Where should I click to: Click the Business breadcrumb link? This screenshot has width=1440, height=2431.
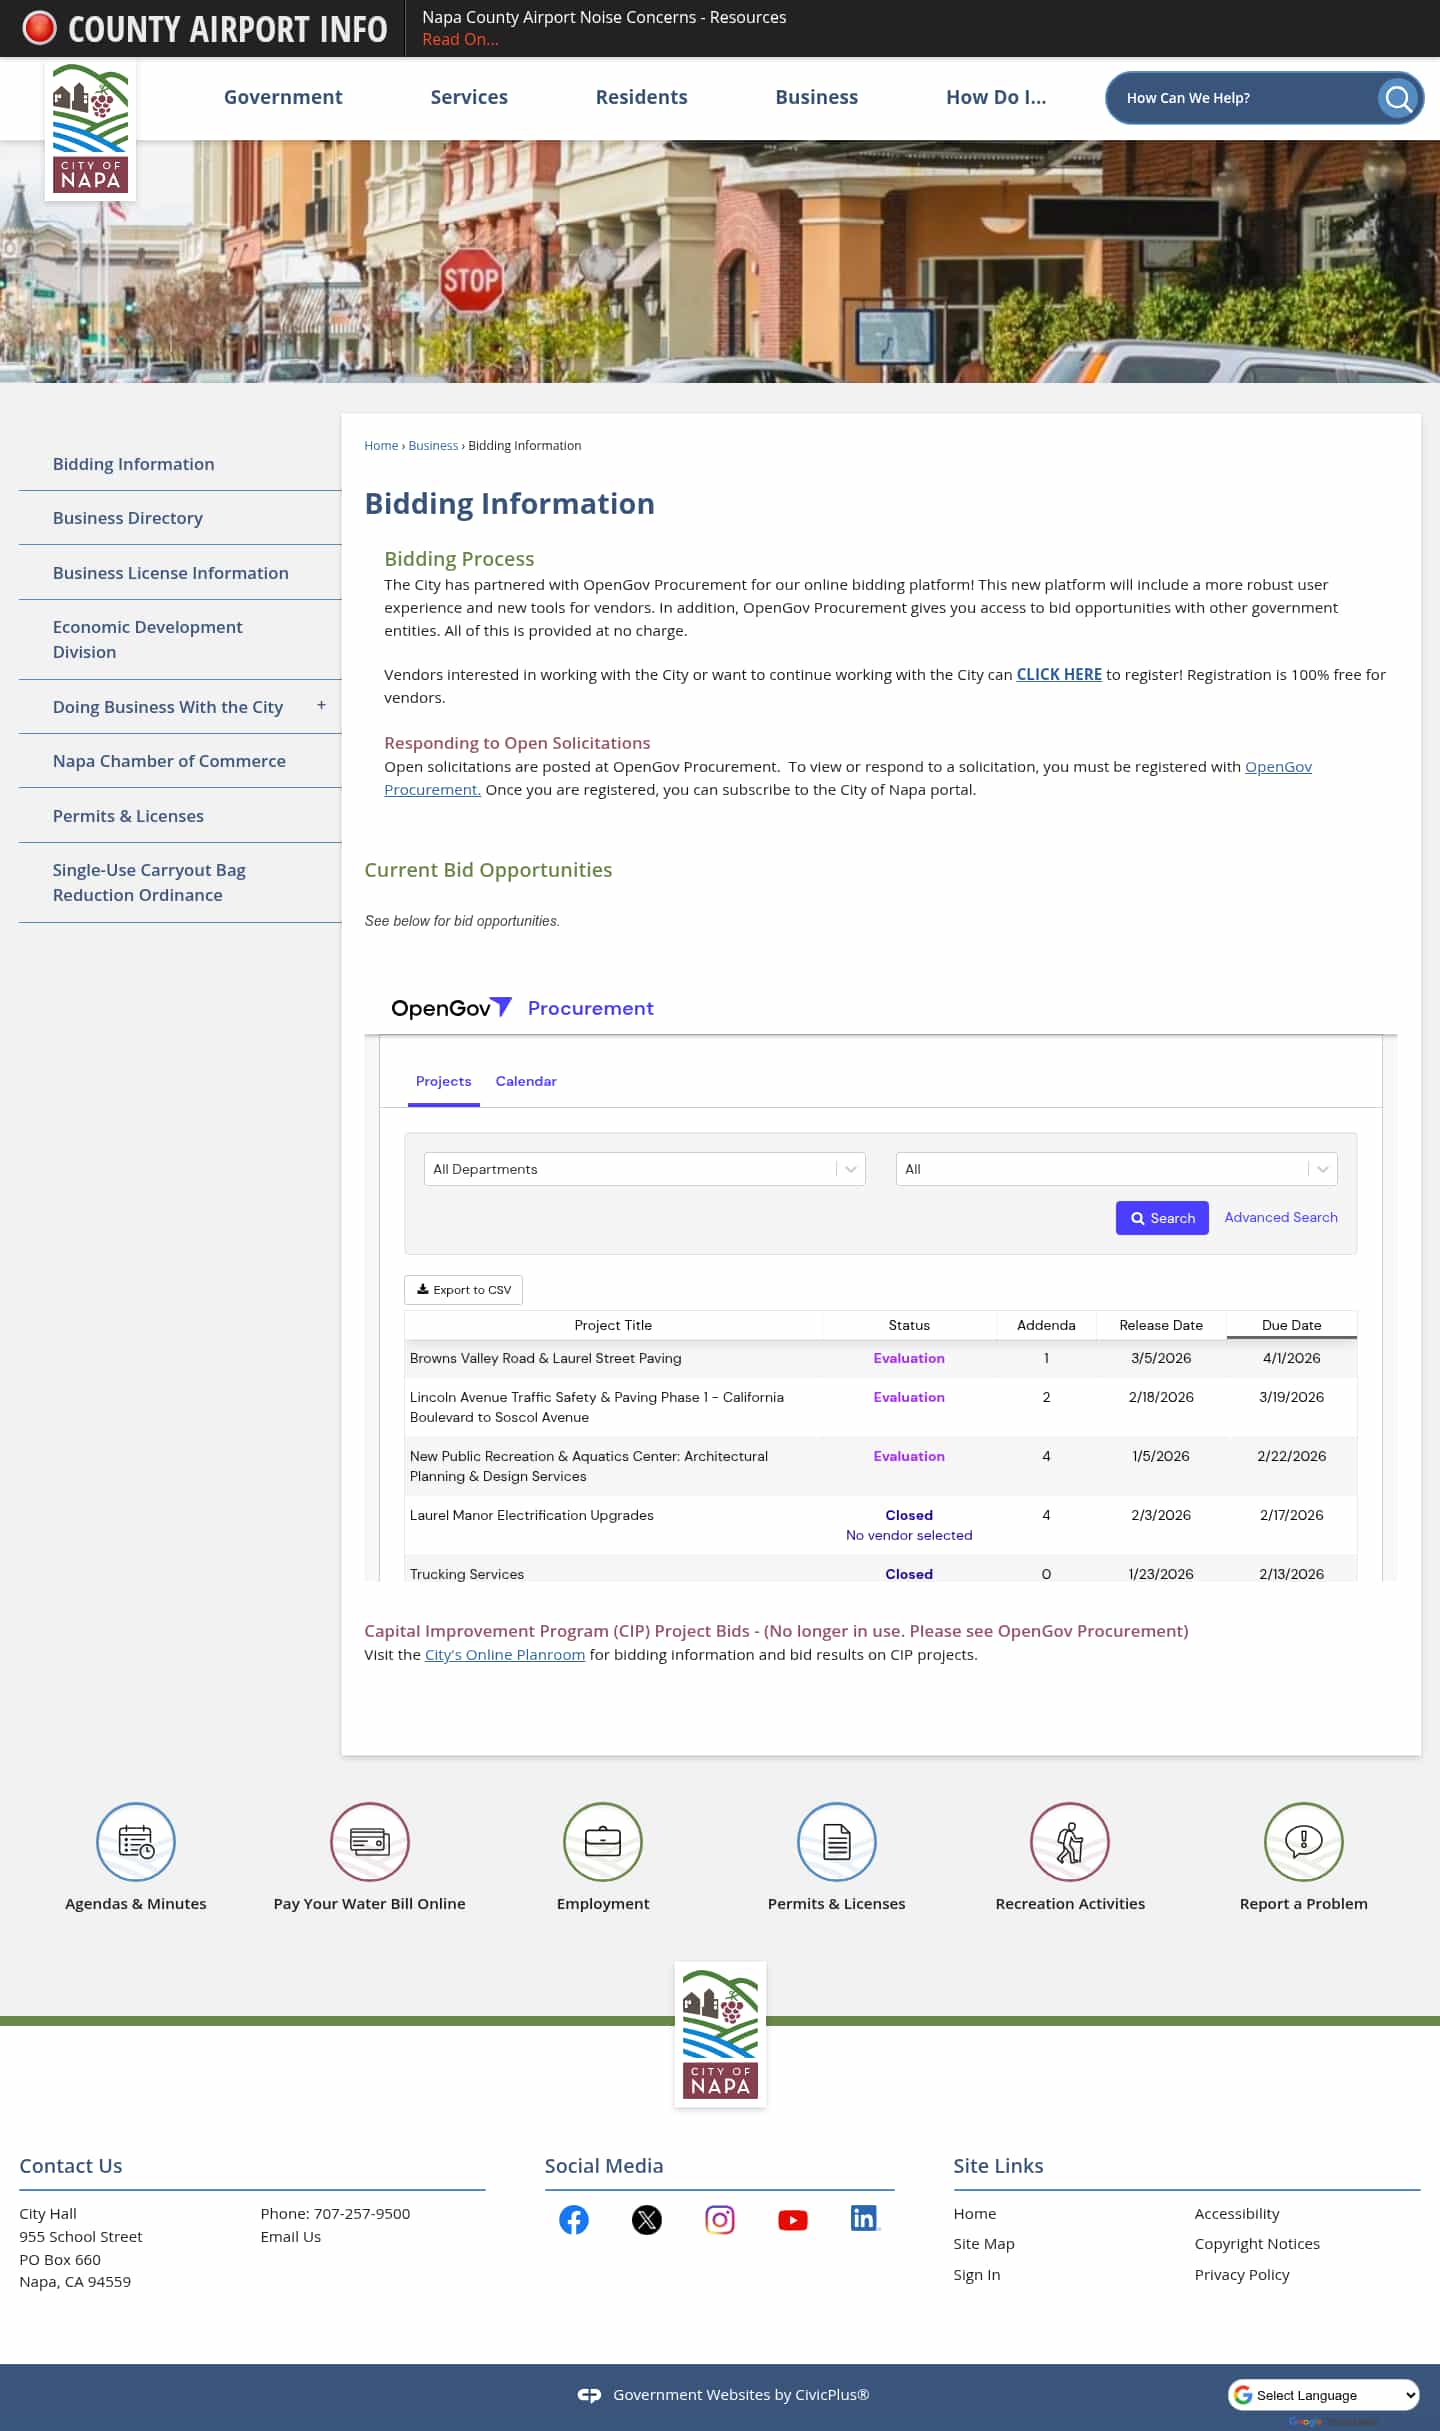(x=433, y=446)
